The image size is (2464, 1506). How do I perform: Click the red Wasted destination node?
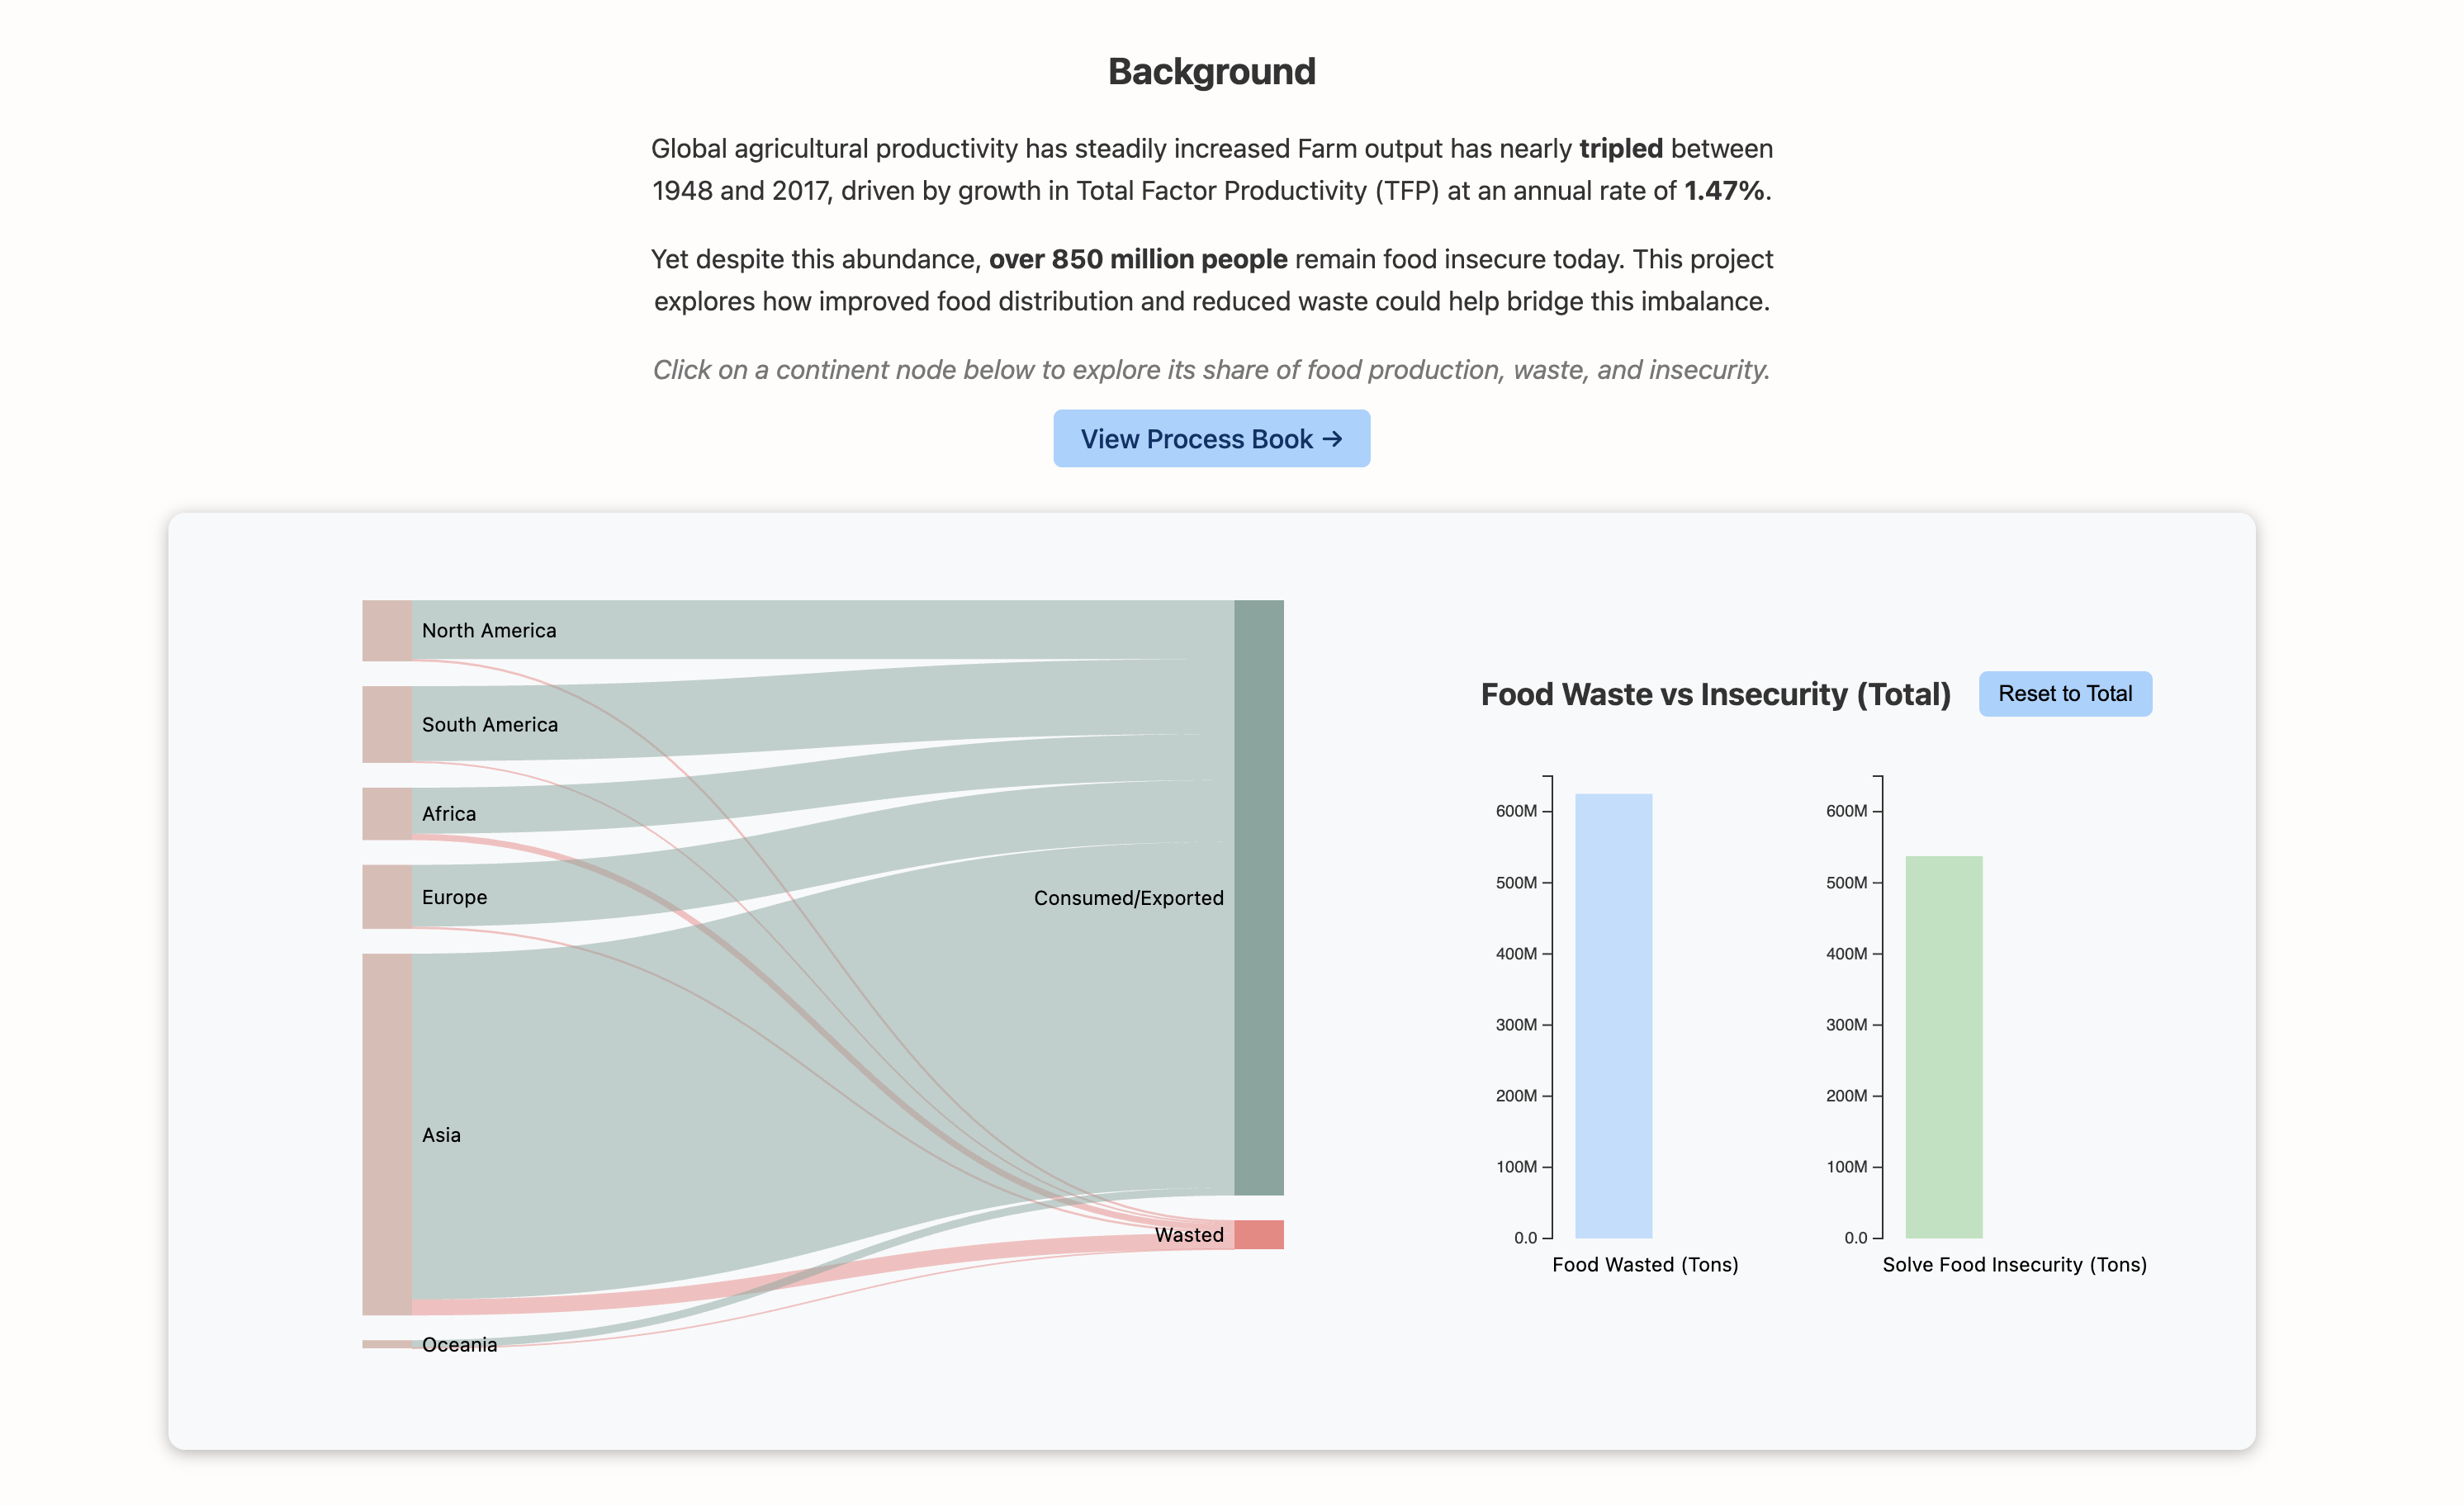[1258, 1234]
